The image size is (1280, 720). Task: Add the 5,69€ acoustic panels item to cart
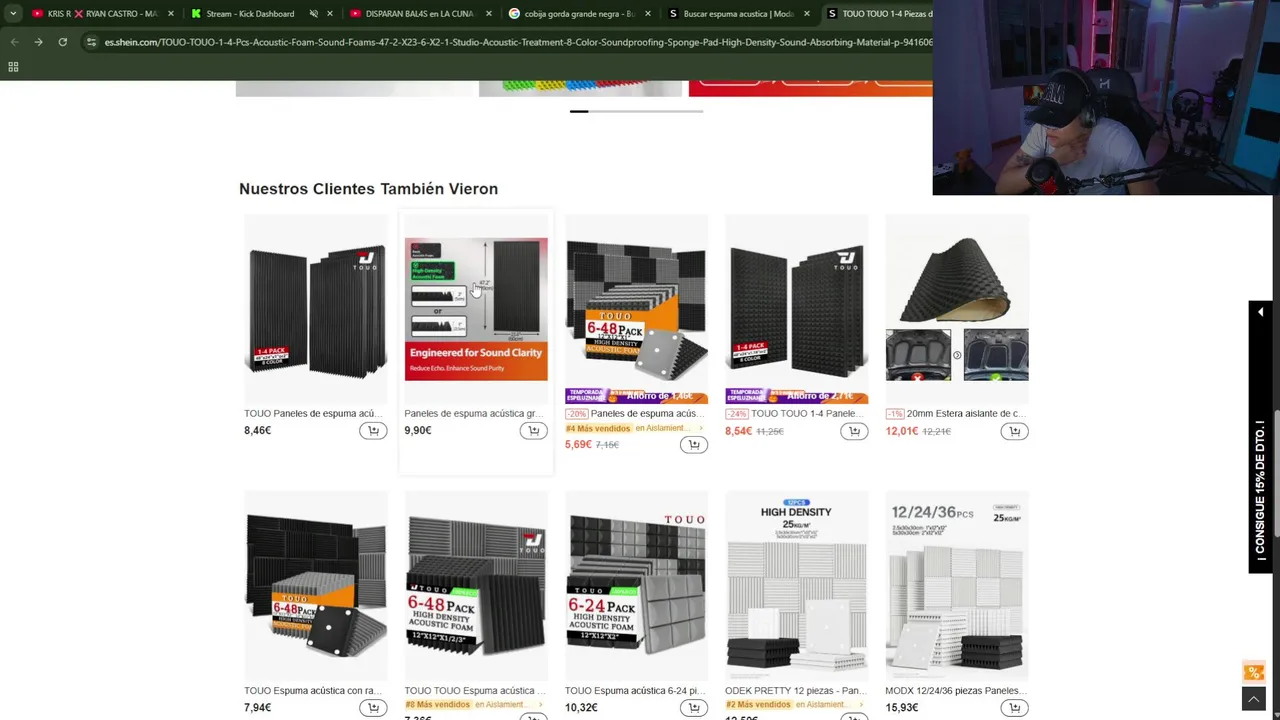693,445
